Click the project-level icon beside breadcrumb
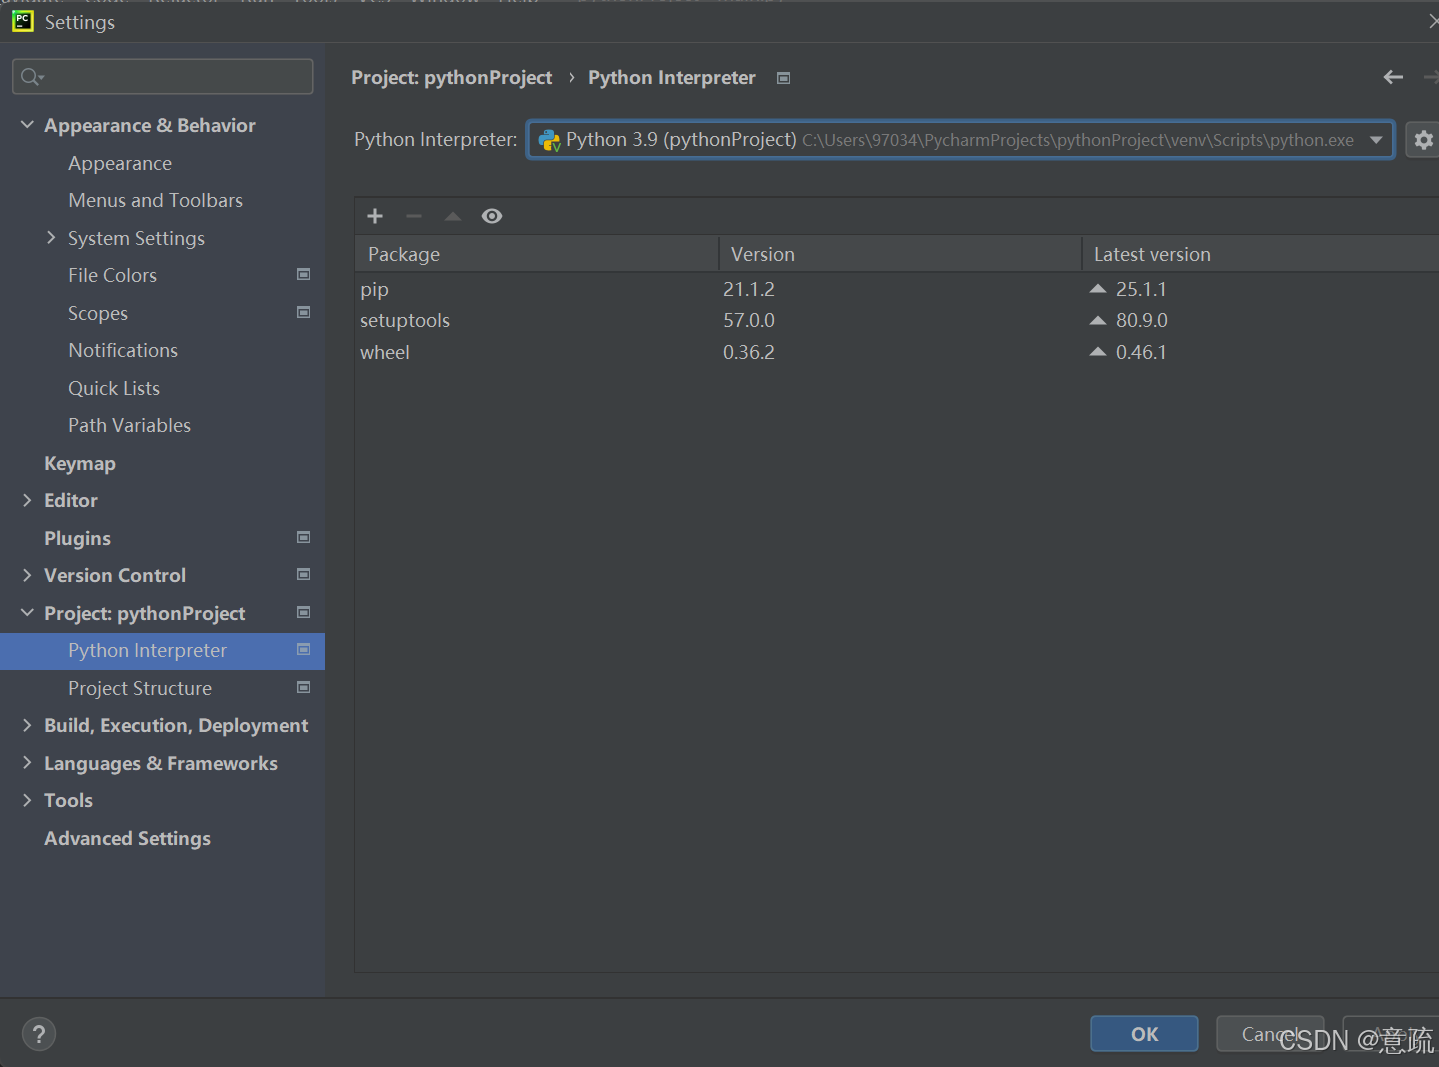This screenshot has height=1067, width=1439. tap(784, 78)
